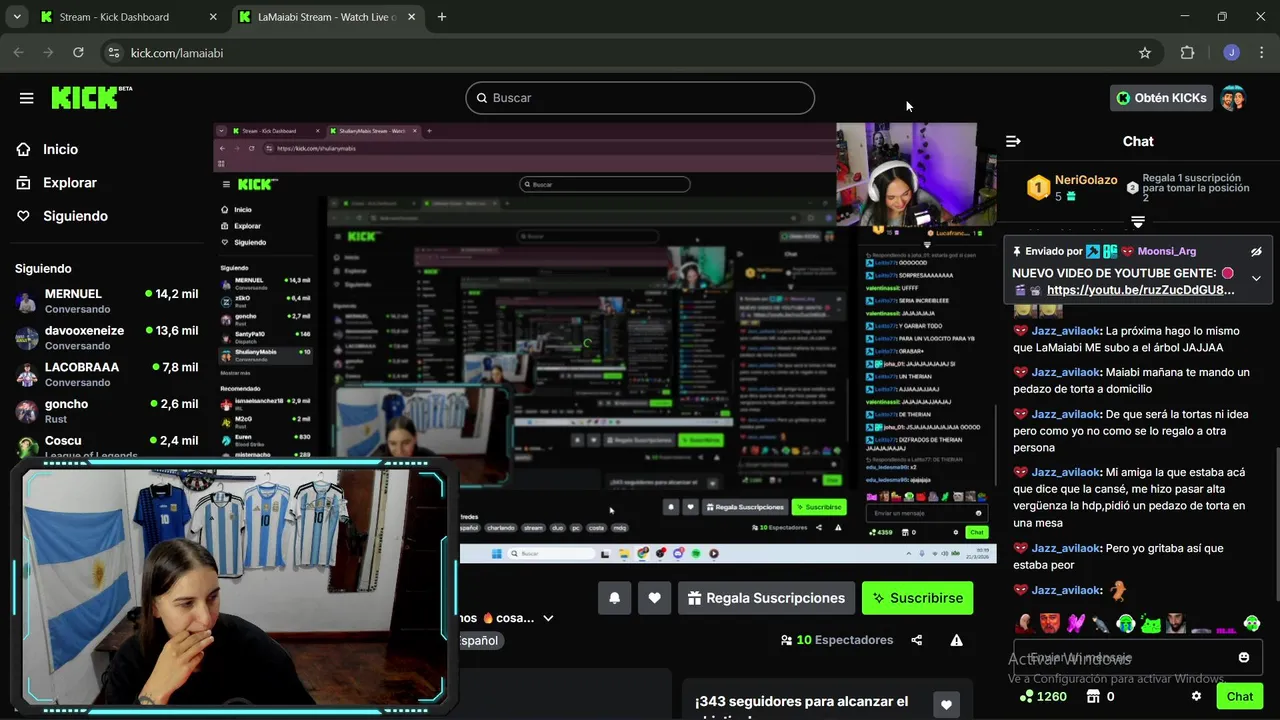Click the Suscribirse button
This screenshot has height=720, width=1280.
917,598
